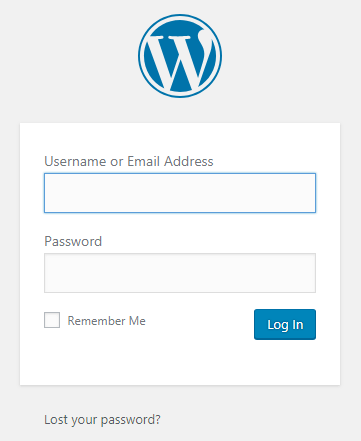Toggle the stay-signed-in Remember Me checkbox
The image size is (361, 441).
pyautogui.click(x=52, y=320)
